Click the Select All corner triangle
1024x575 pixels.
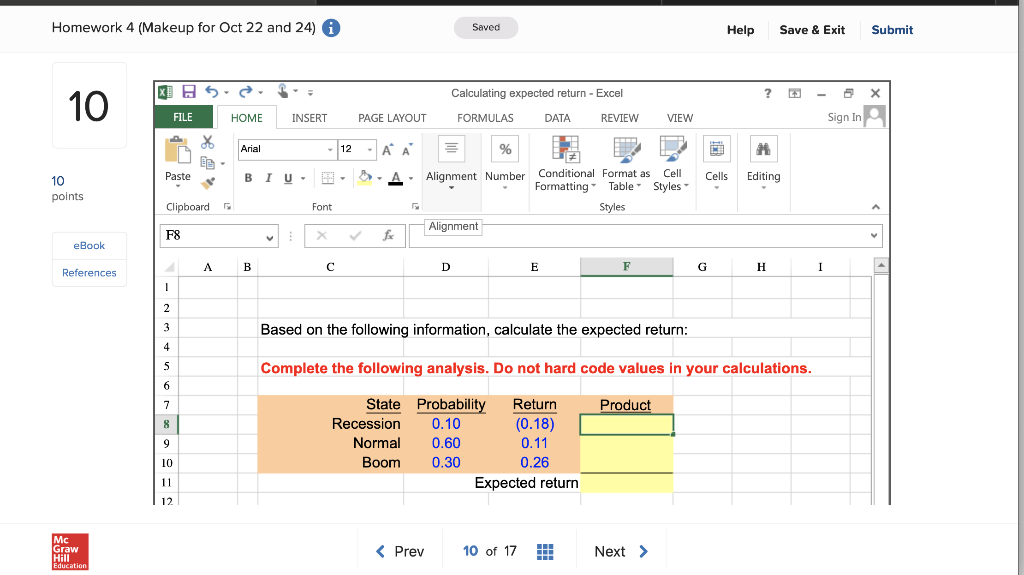(x=170, y=267)
